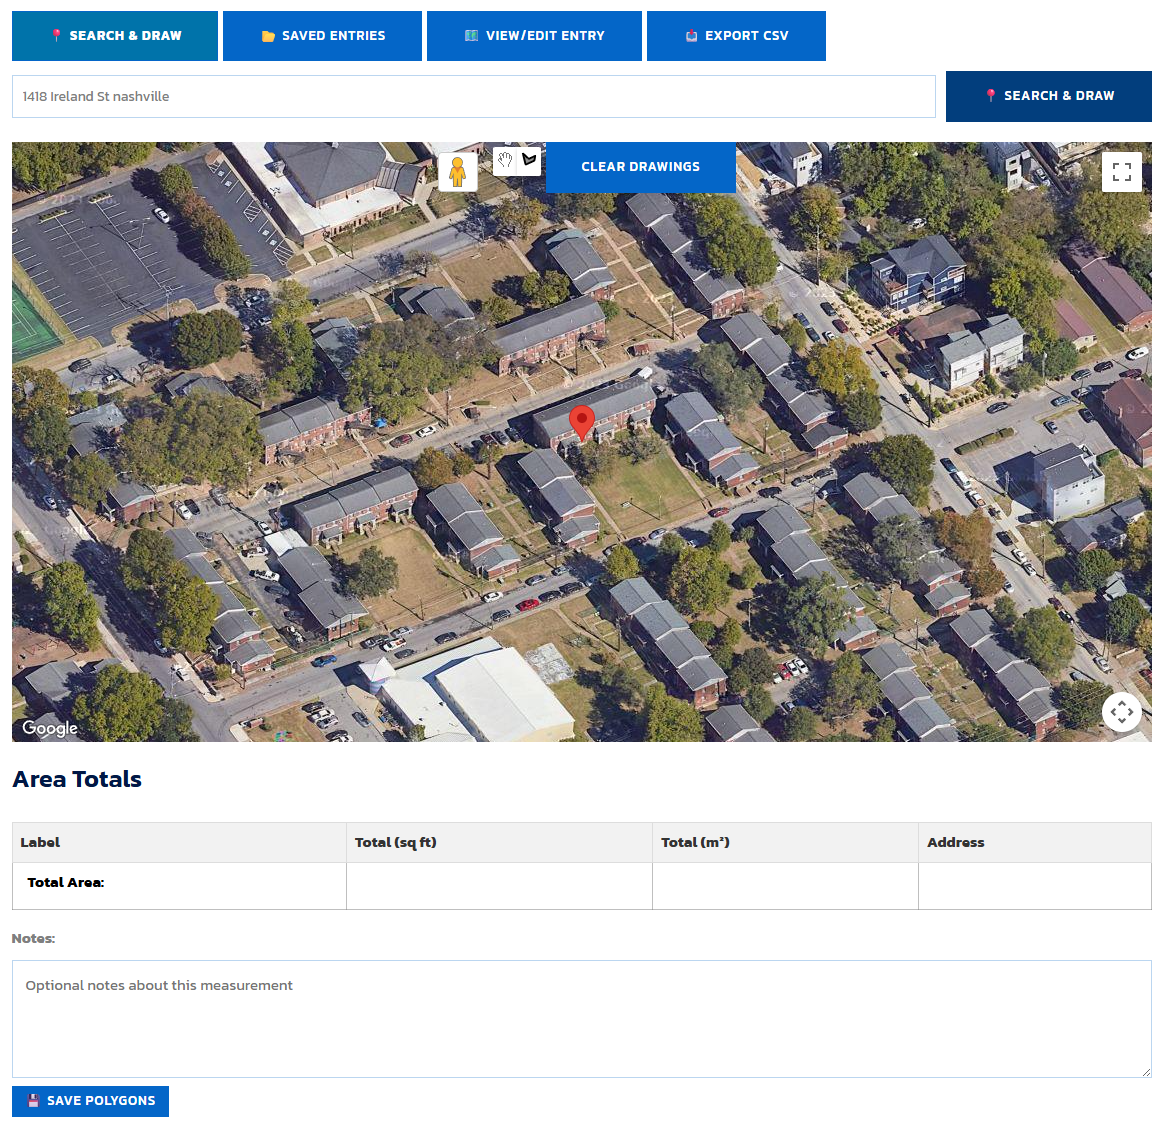The height and width of the screenshot is (1131, 1171).
Task: Save polygons with the Save Polygons button
Action: coord(90,1101)
